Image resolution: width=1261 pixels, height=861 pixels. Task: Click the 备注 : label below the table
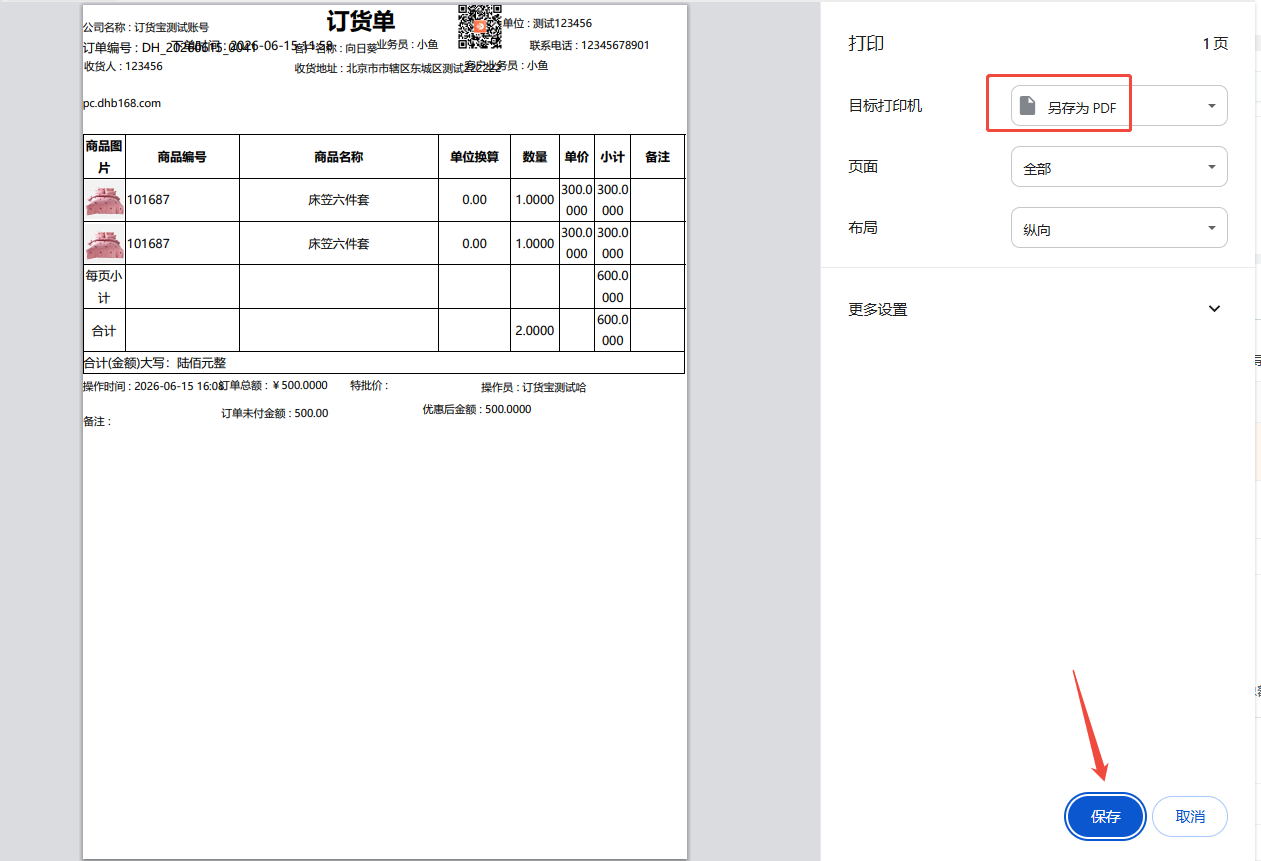97,422
